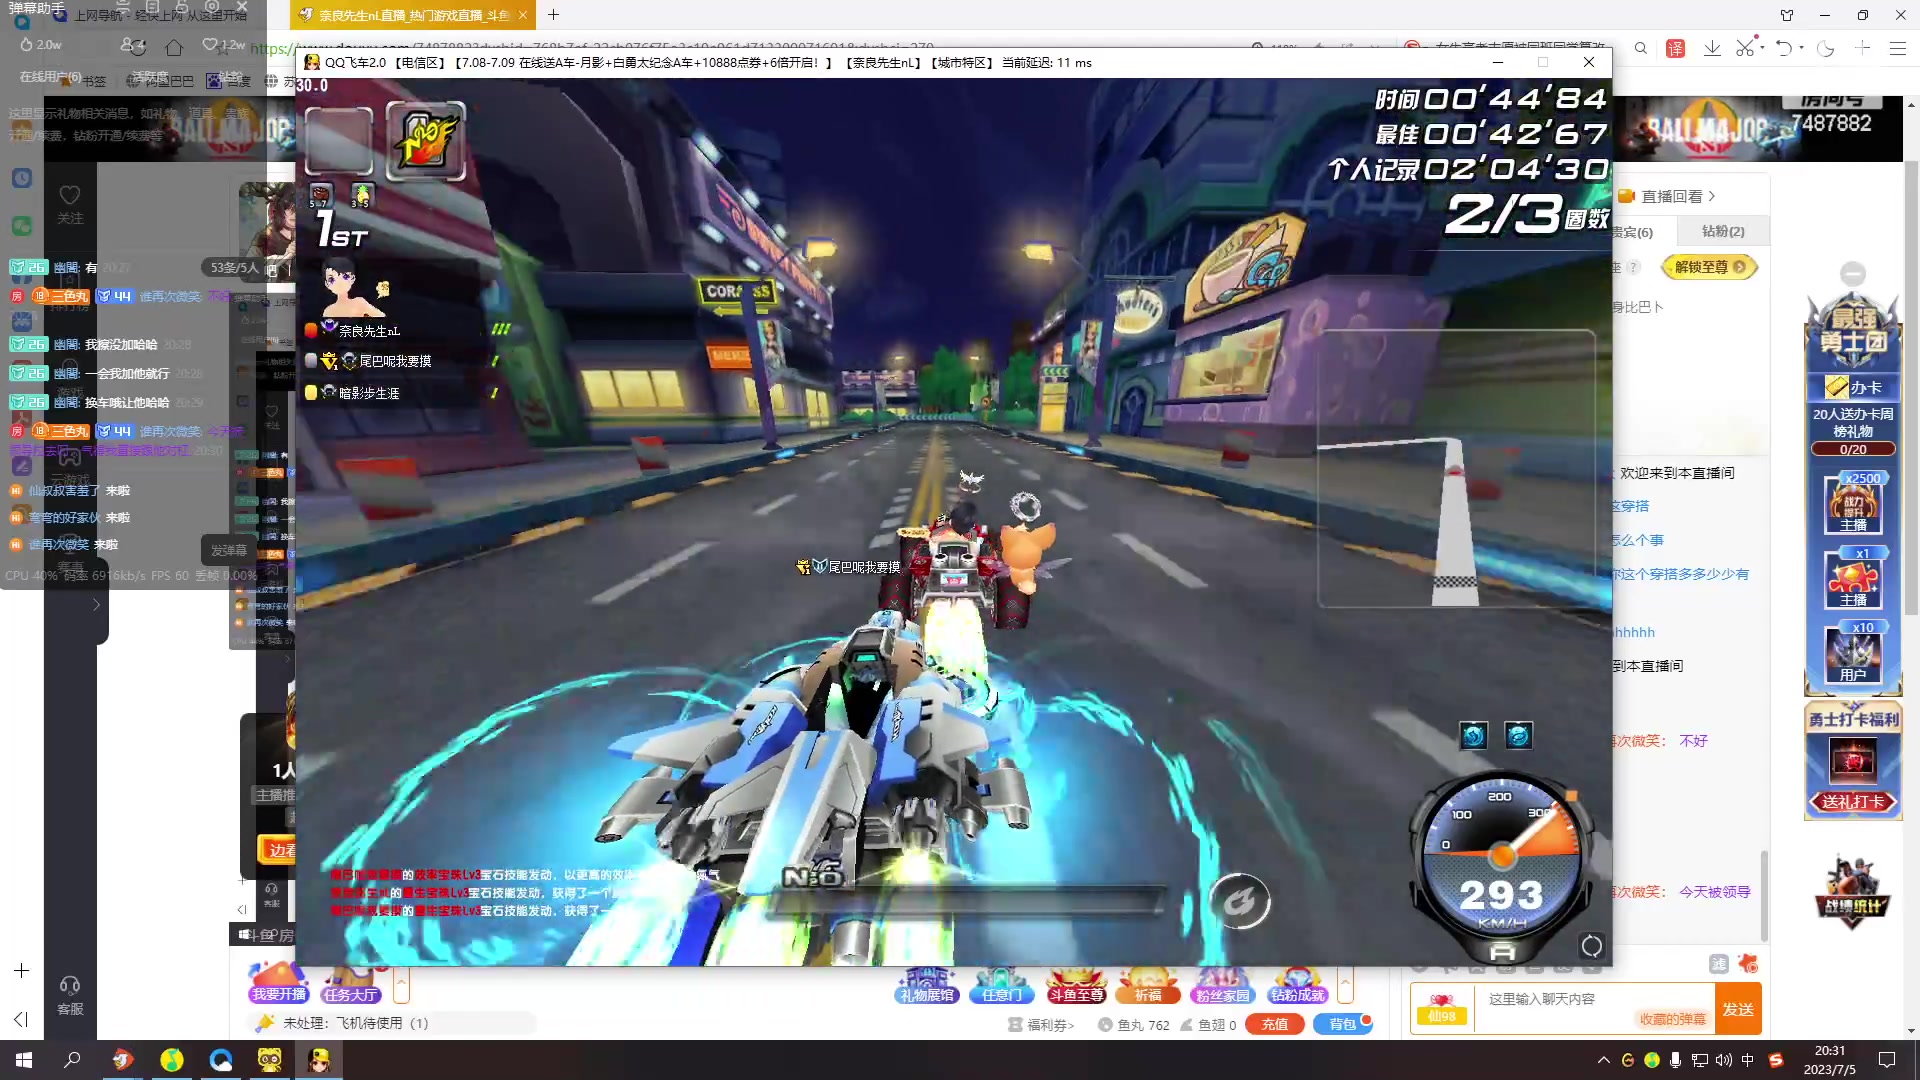Open the 斗鱼至尊 icon
The width and height of the screenshot is (1920, 1080).
point(1076,985)
